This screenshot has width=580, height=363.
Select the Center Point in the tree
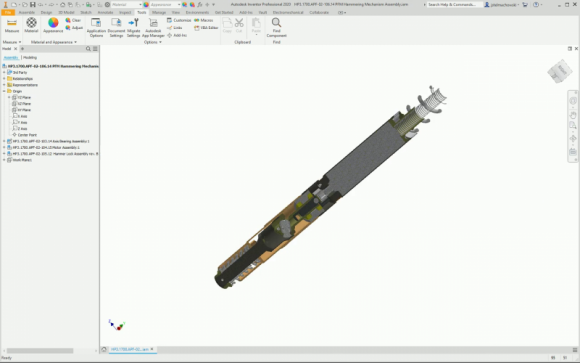click(x=24, y=135)
